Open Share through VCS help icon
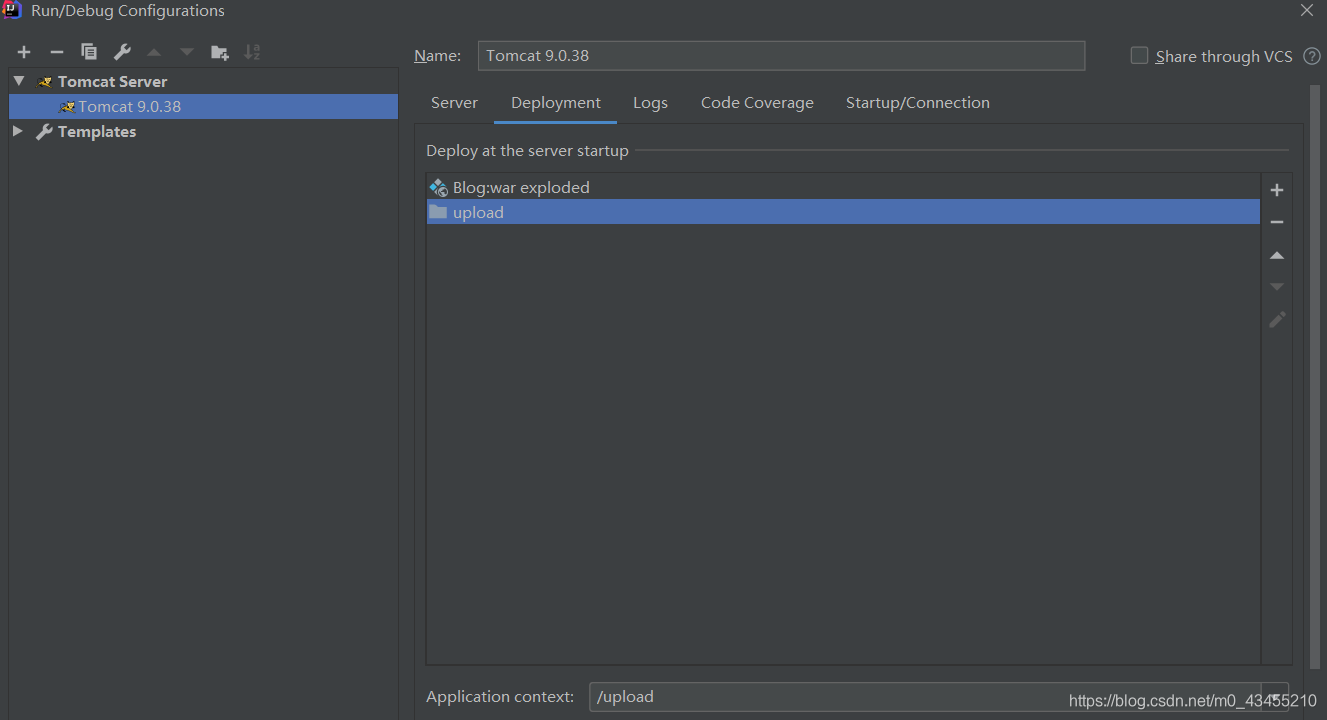1327x720 pixels. coord(1312,56)
